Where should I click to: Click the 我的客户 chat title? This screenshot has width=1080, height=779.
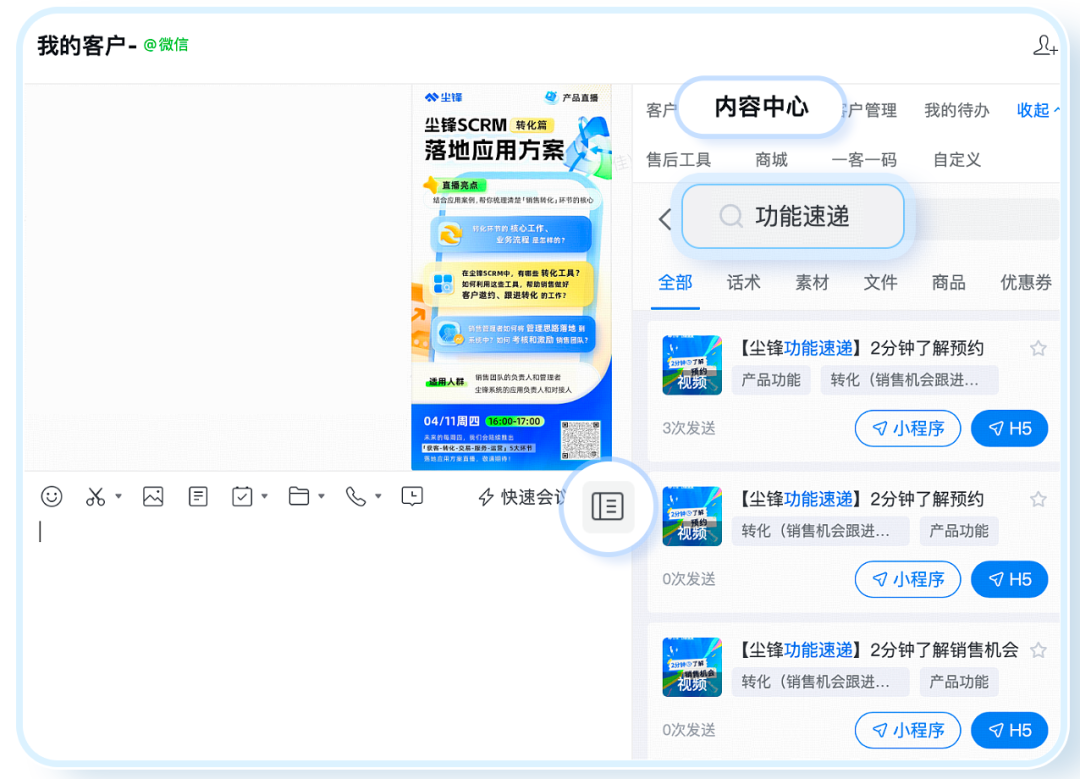pos(86,45)
